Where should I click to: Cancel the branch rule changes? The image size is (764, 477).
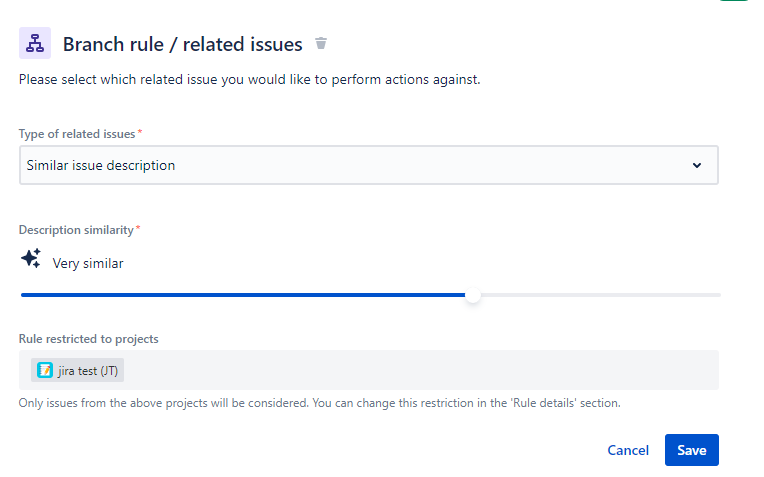[628, 450]
